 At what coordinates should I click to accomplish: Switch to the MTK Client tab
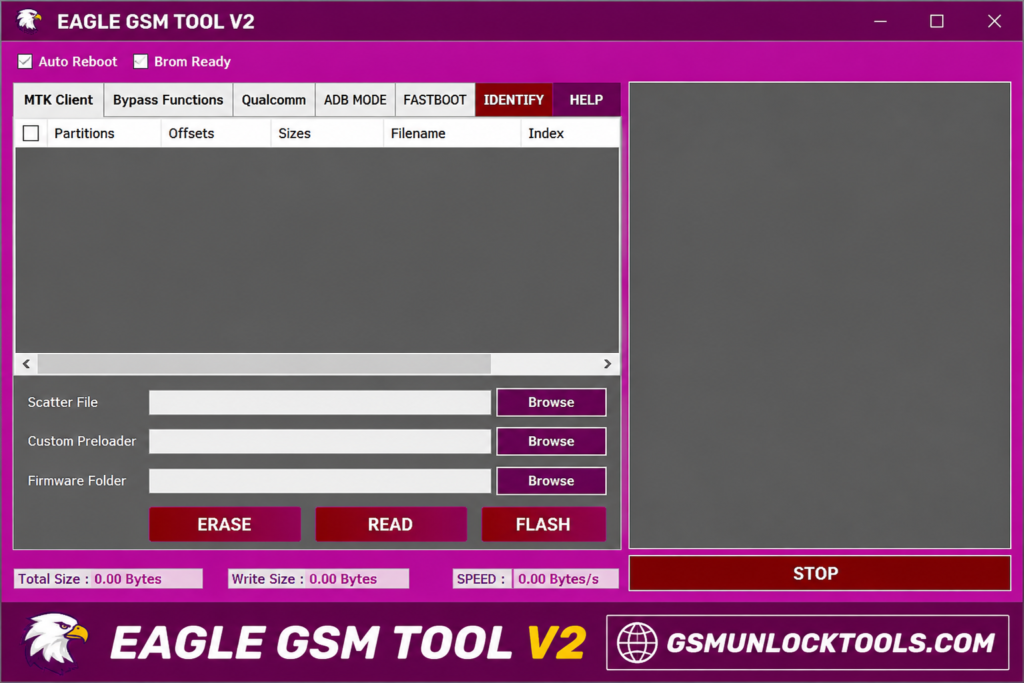pos(58,100)
